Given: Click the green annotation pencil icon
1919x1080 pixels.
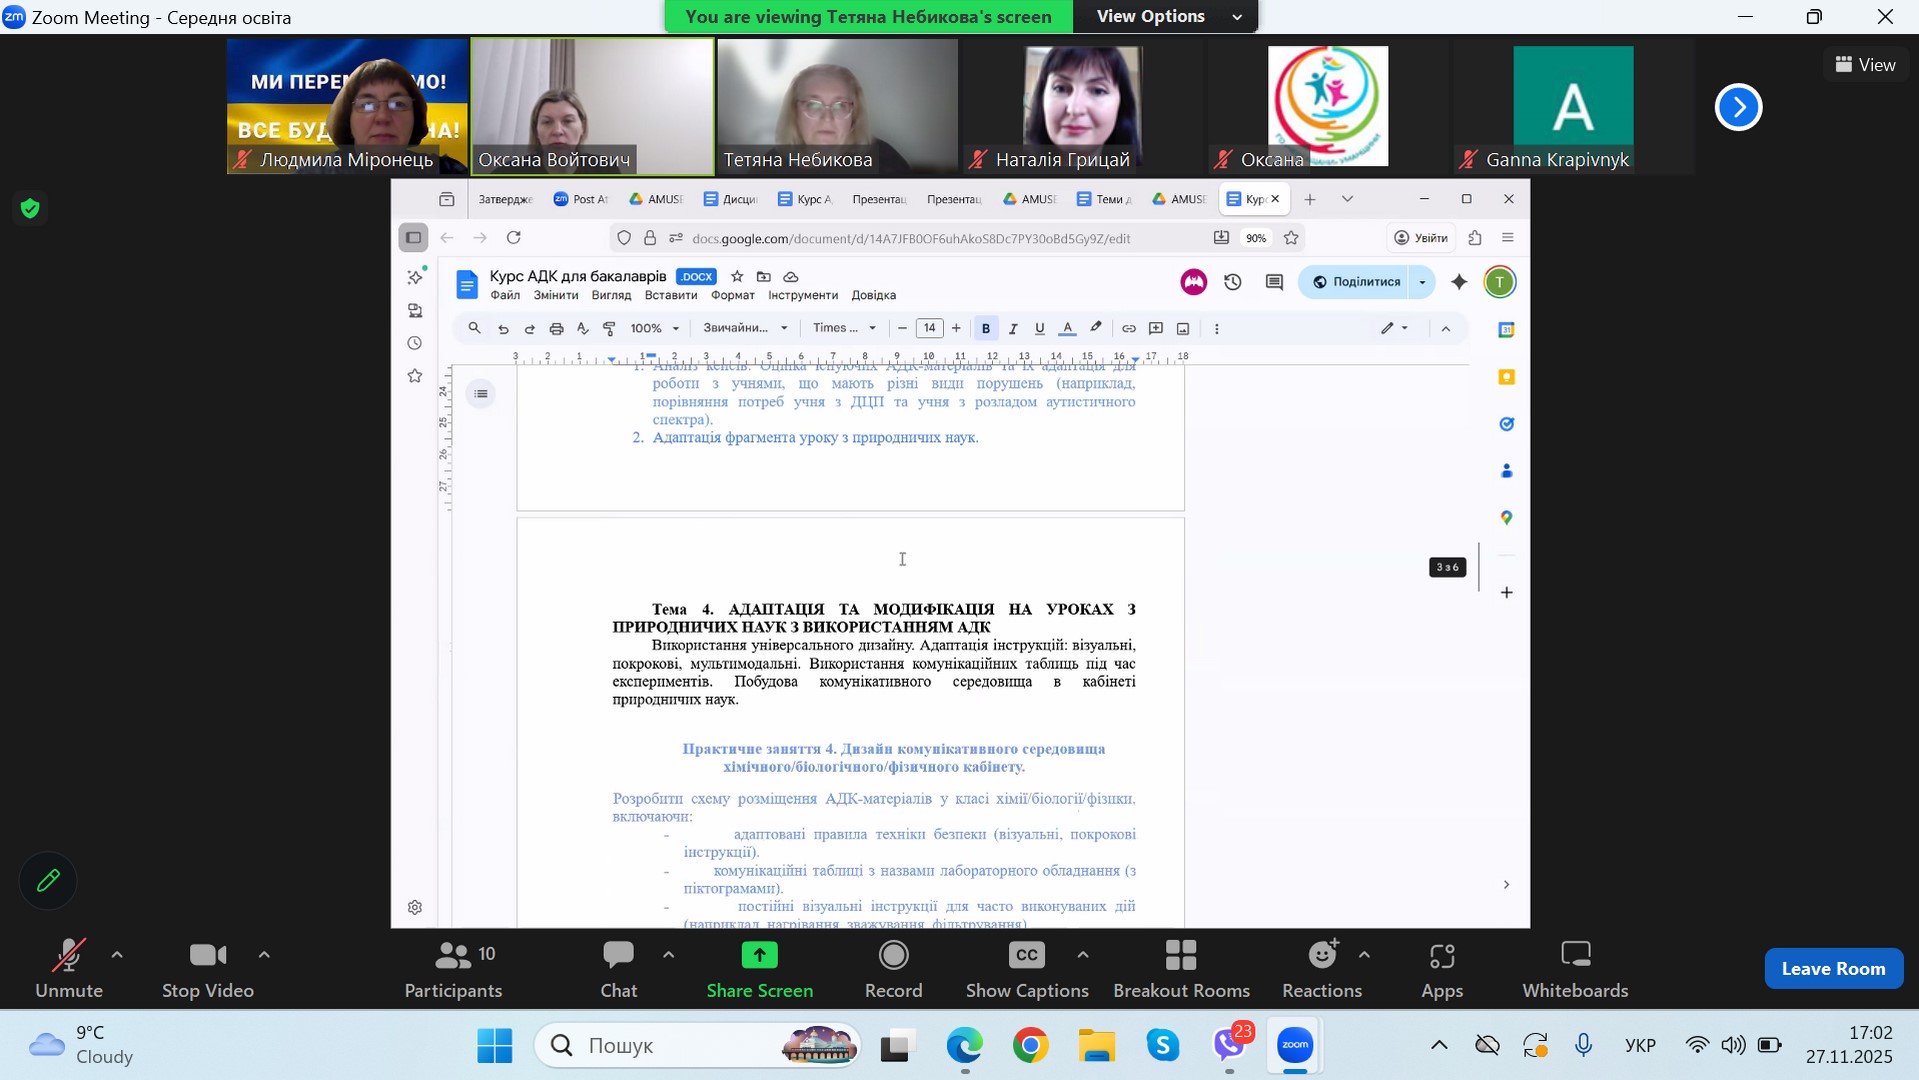Looking at the screenshot, I should pyautogui.click(x=48, y=881).
